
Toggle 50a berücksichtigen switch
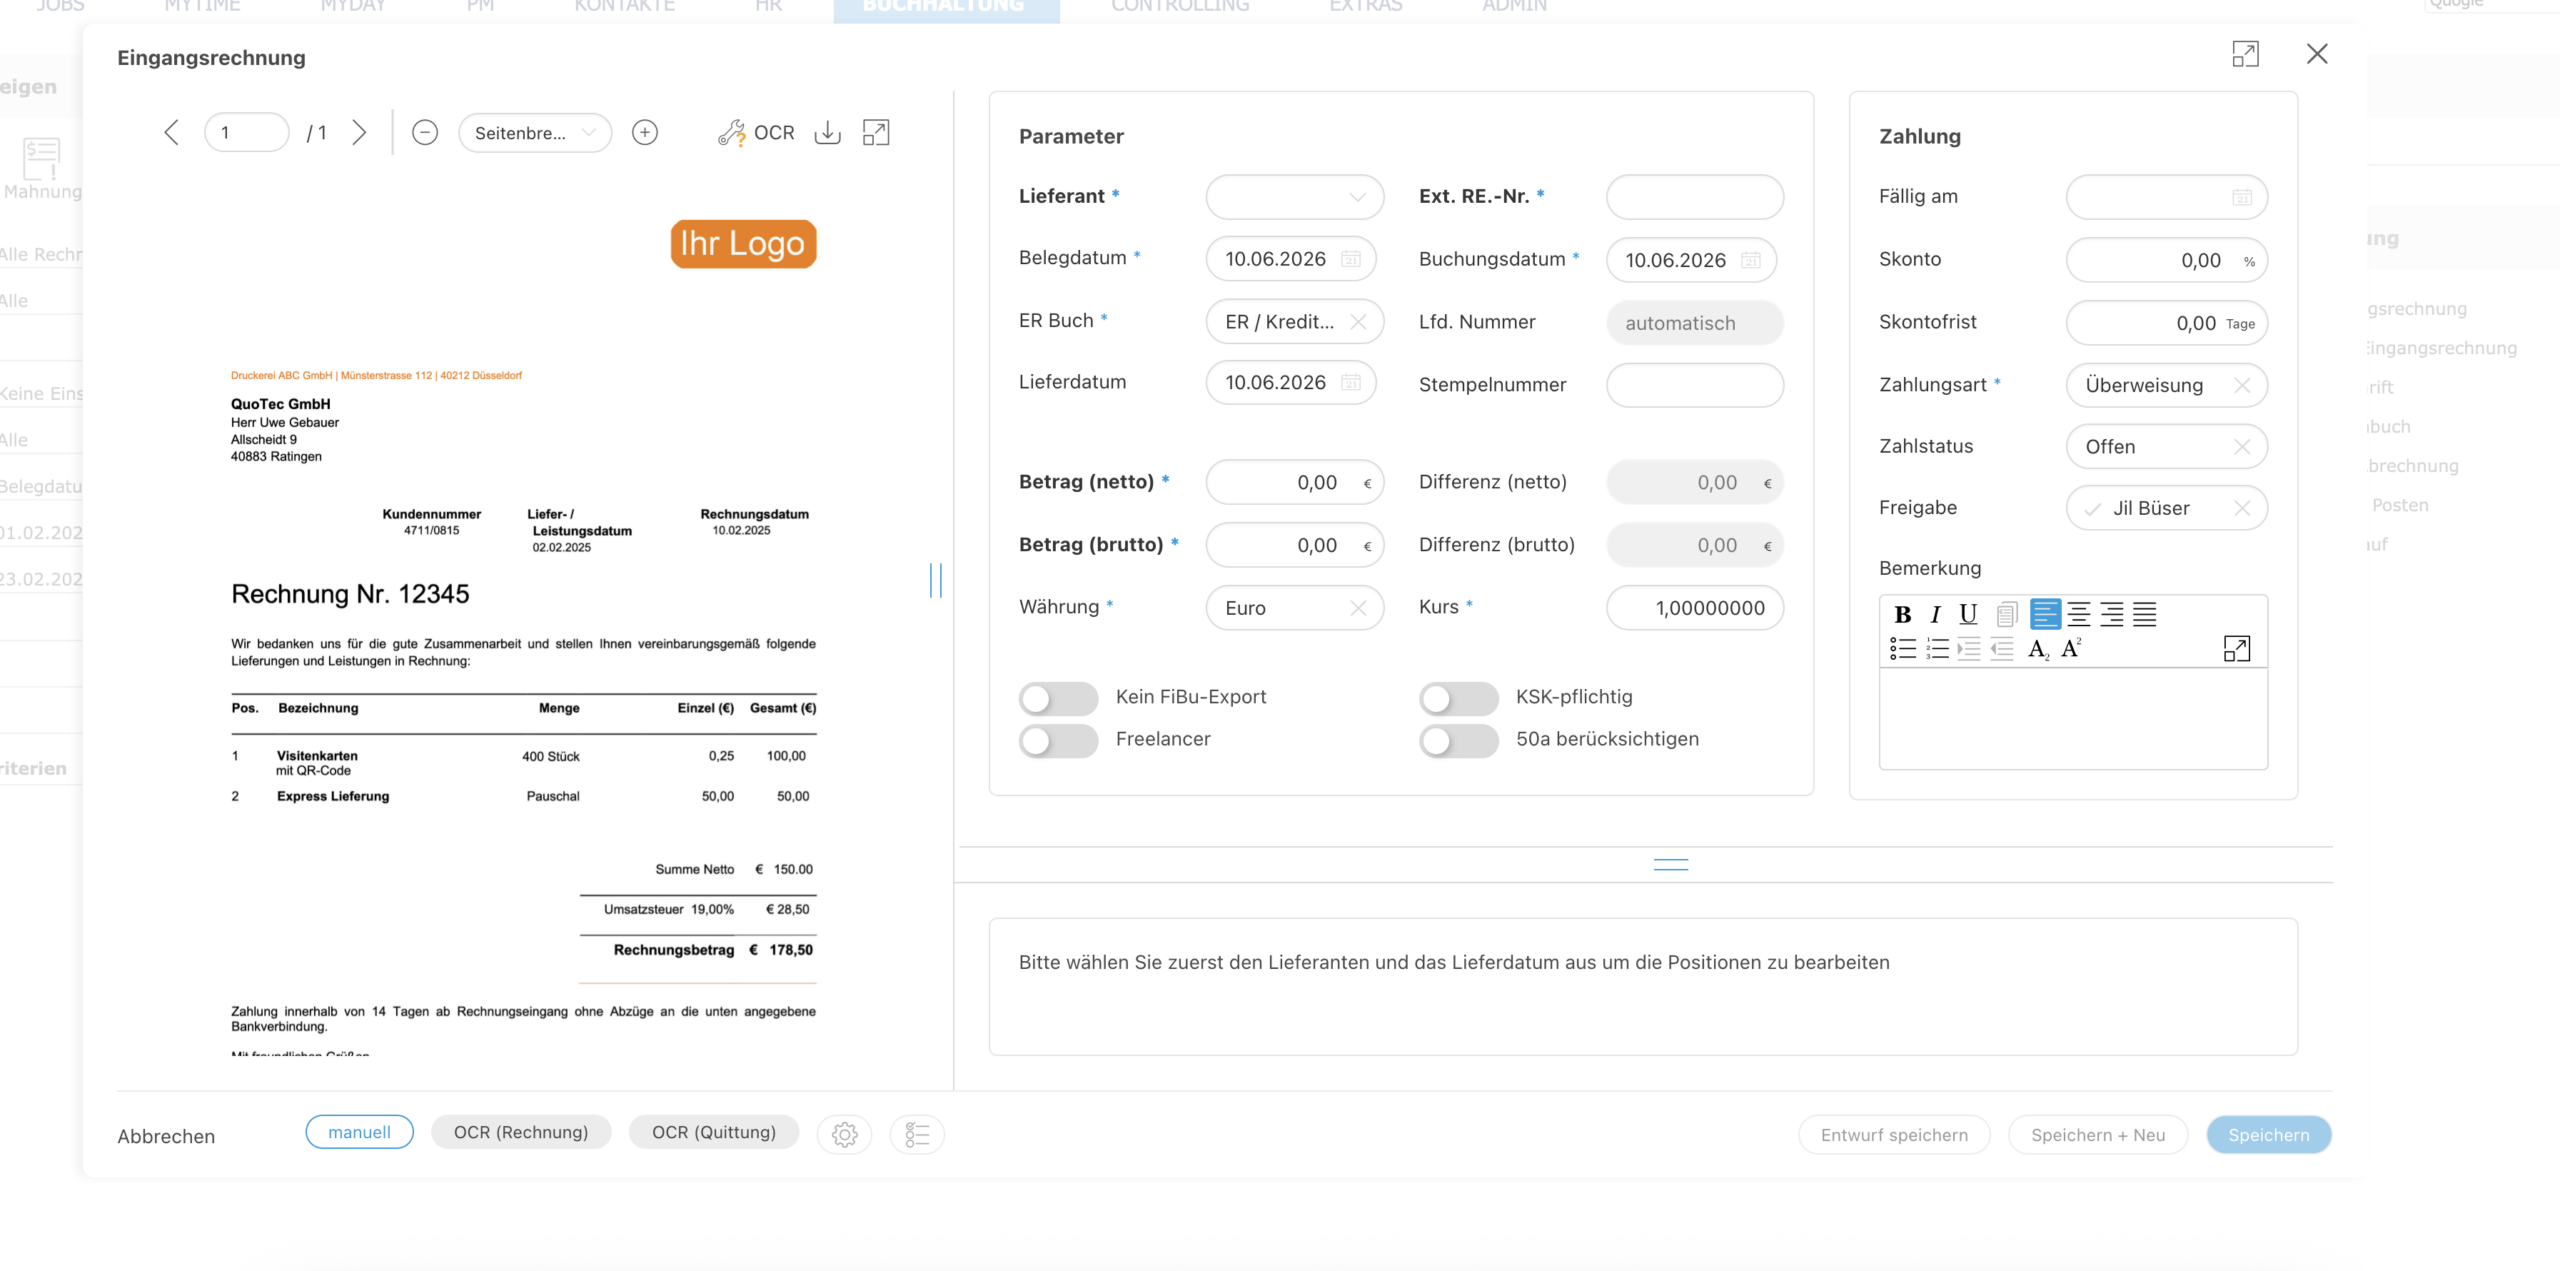(1458, 740)
